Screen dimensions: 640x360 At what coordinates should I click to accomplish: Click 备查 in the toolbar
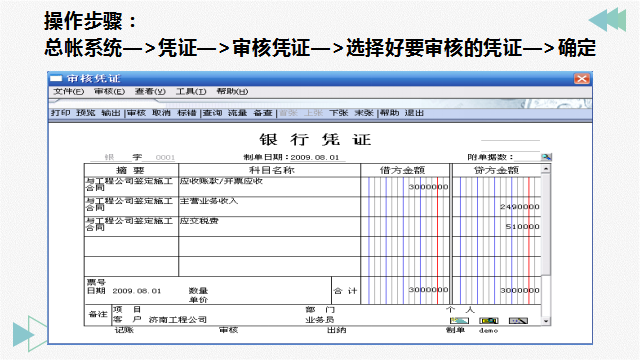(263, 113)
